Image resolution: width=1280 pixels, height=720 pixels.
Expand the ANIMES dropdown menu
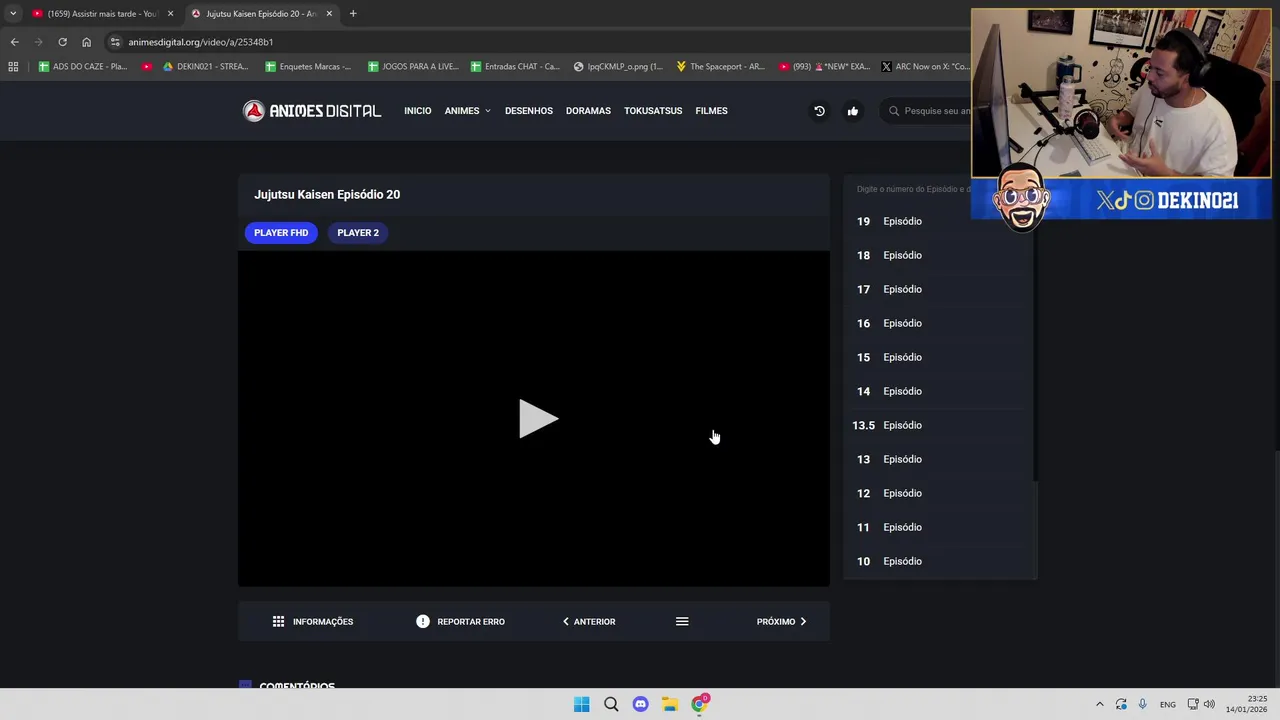tap(468, 111)
